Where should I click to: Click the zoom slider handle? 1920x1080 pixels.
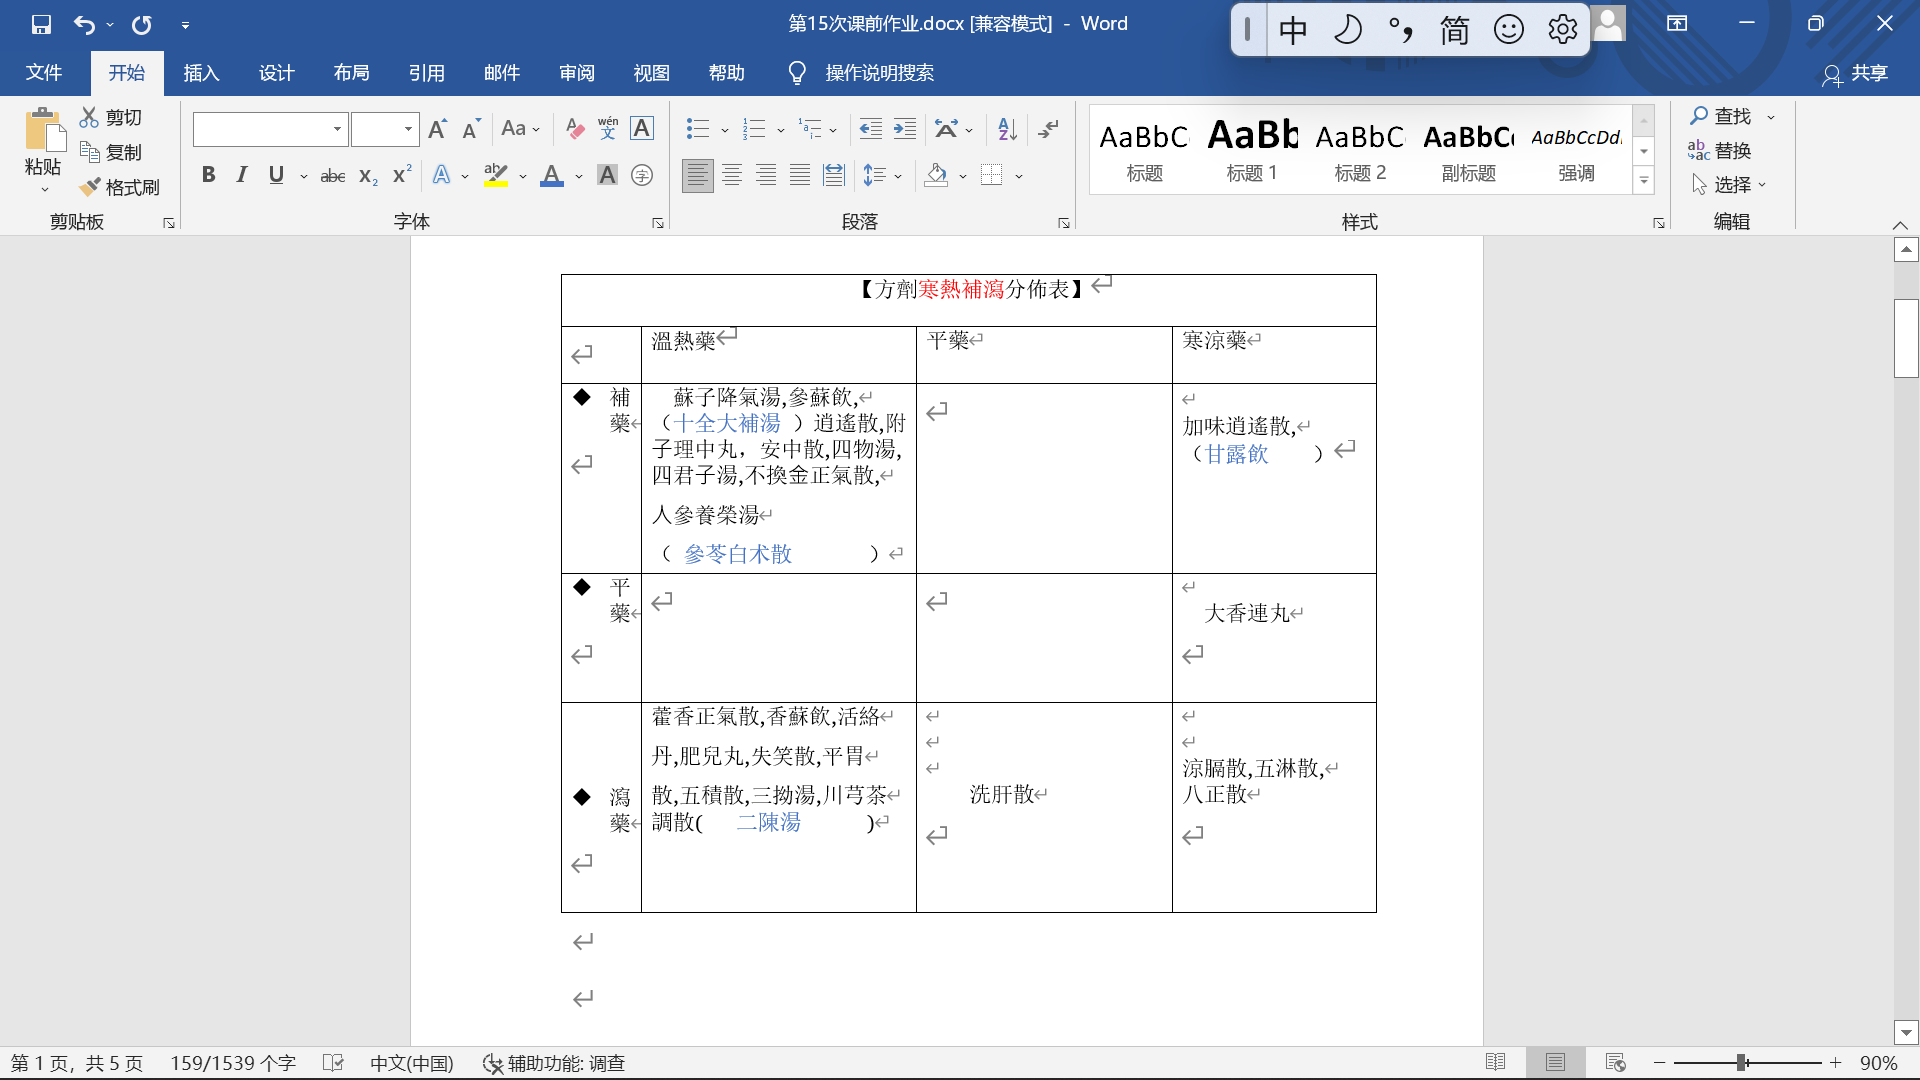coord(1742,1062)
